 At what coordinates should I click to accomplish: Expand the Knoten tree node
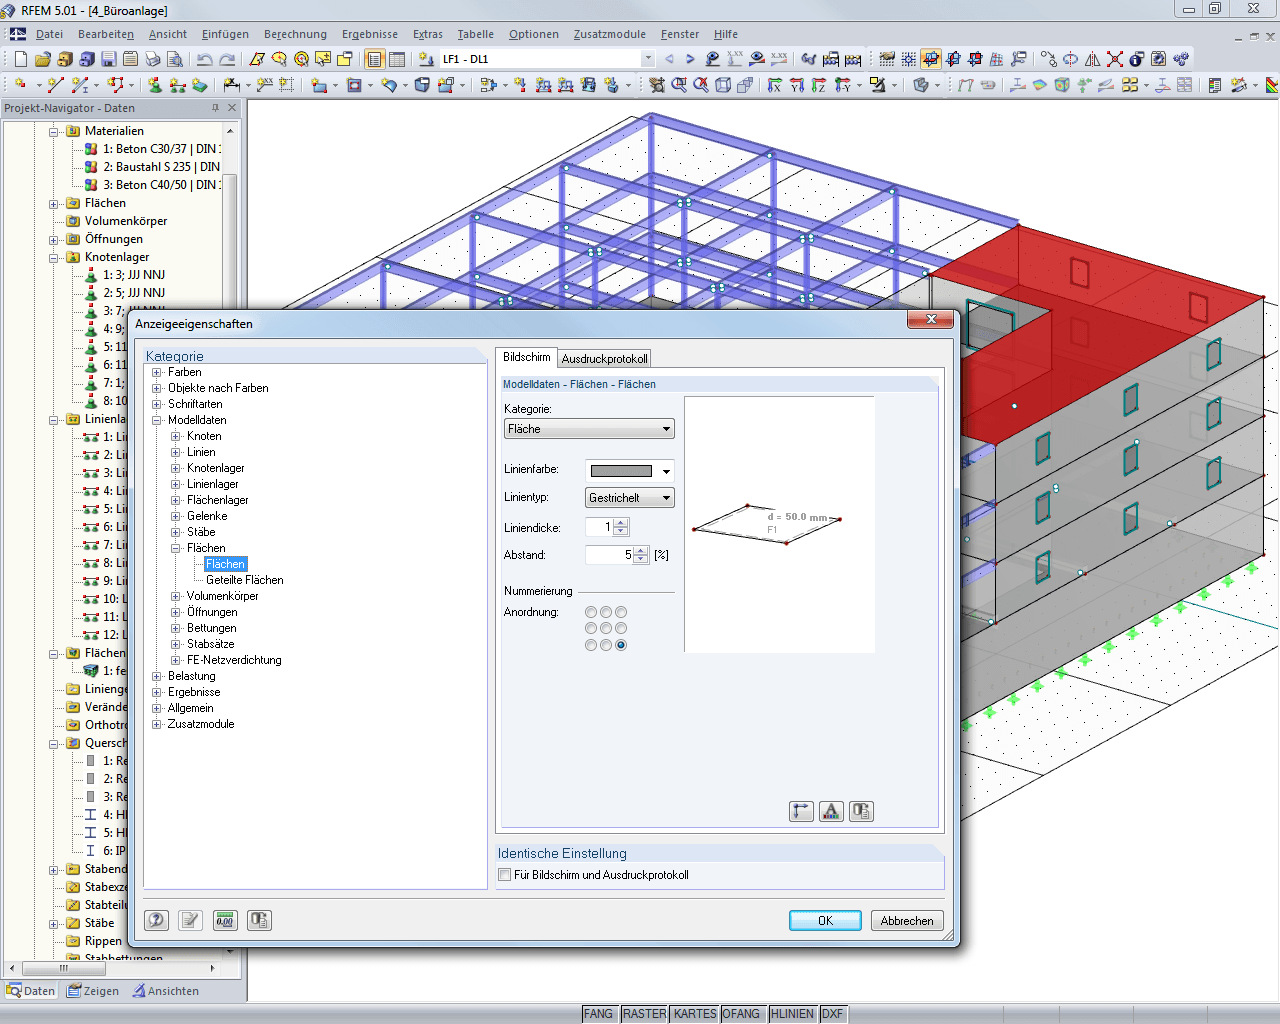176,436
